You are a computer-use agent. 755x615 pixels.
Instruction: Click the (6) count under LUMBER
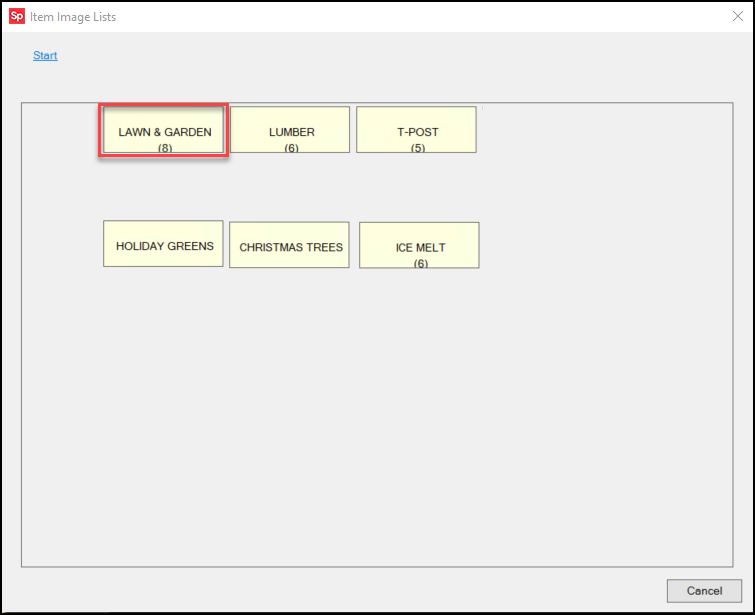click(x=291, y=148)
